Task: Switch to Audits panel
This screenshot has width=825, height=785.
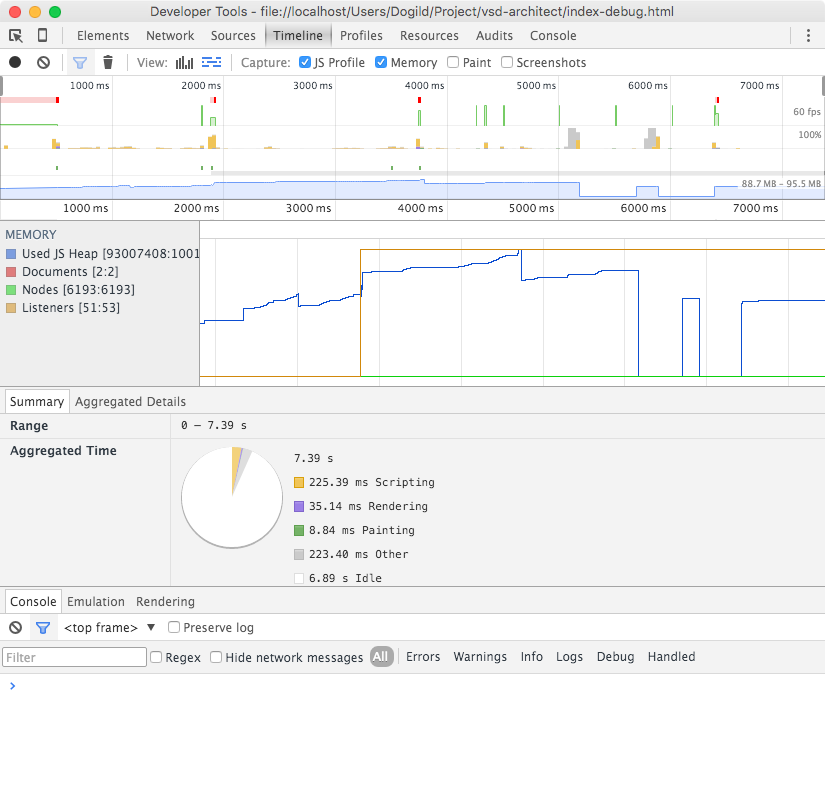Action: point(494,36)
